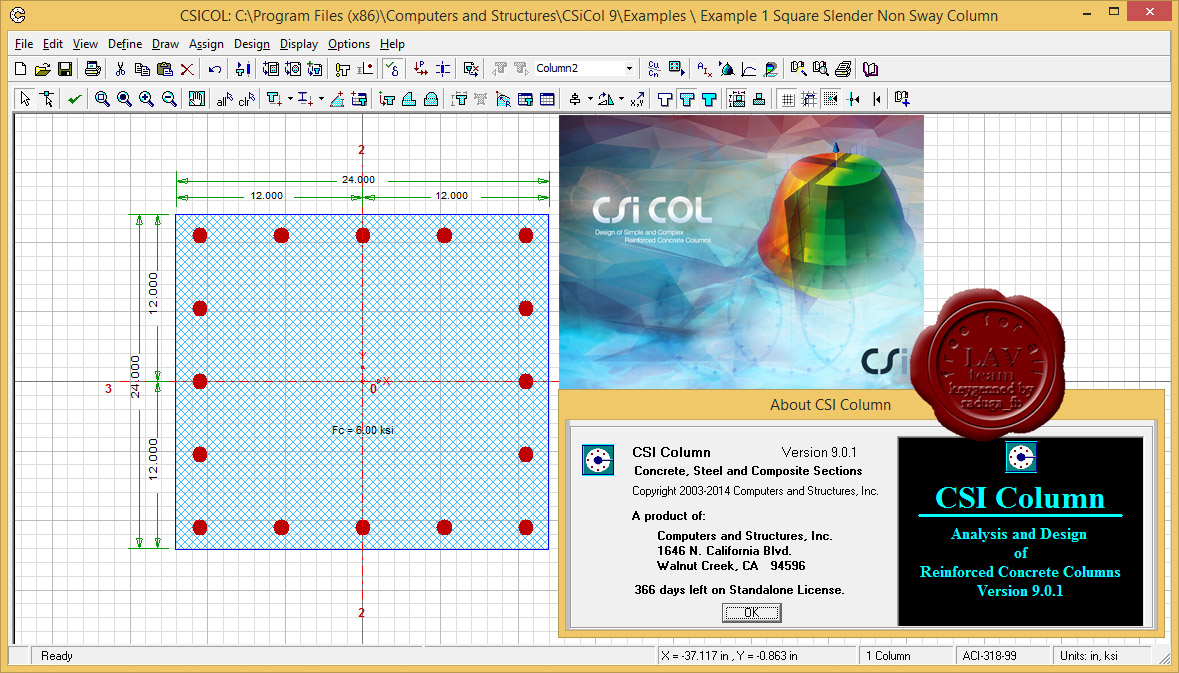Click the Cu/Cn capacity ratio icon
Image resolution: width=1179 pixels, height=673 pixels.
tap(654, 69)
